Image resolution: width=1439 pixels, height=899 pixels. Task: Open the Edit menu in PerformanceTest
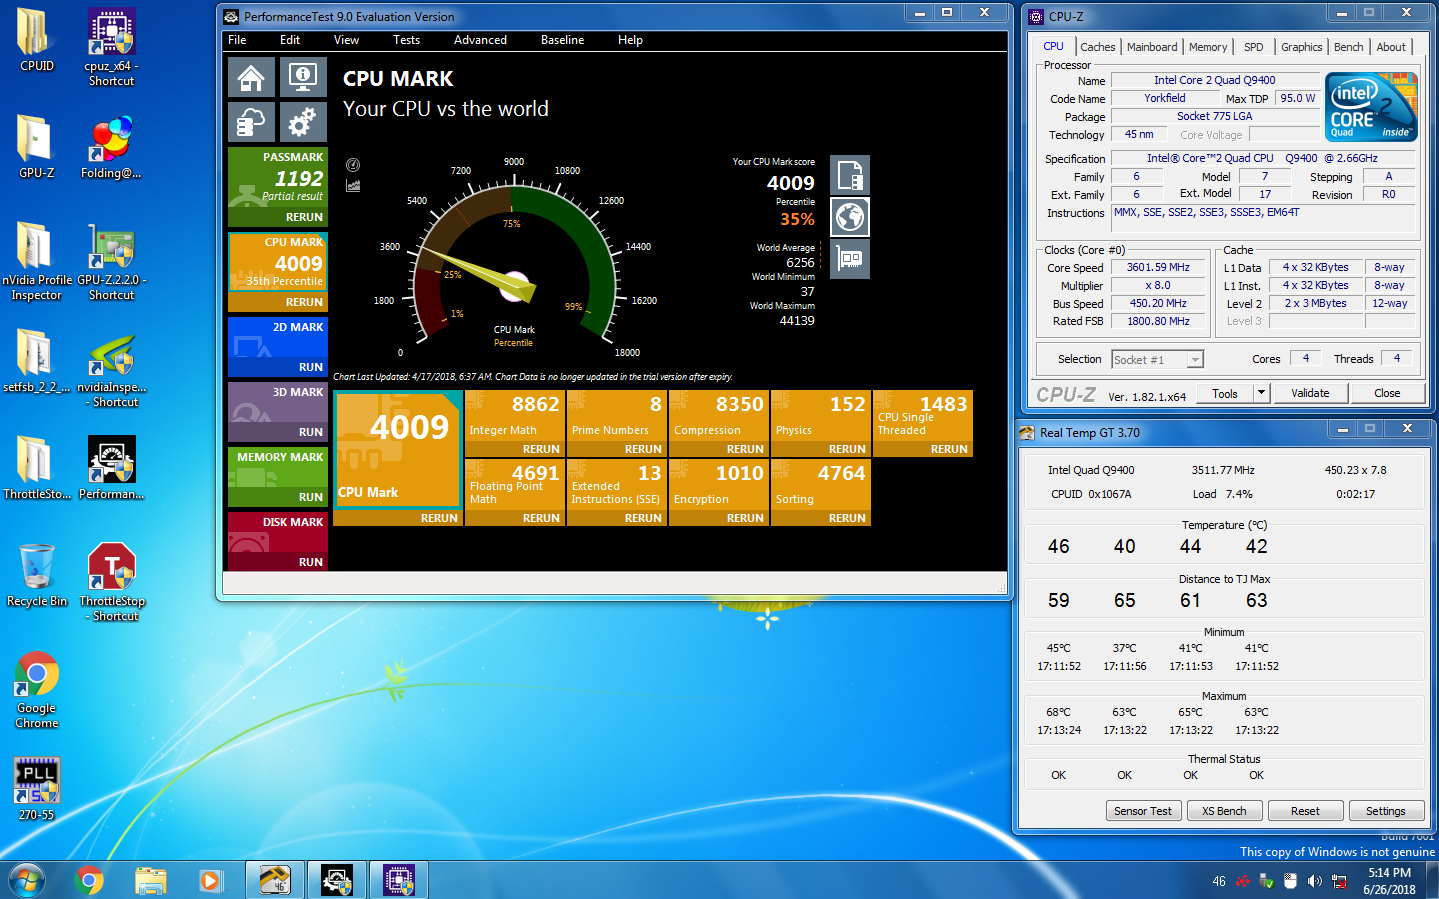coord(290,40)
